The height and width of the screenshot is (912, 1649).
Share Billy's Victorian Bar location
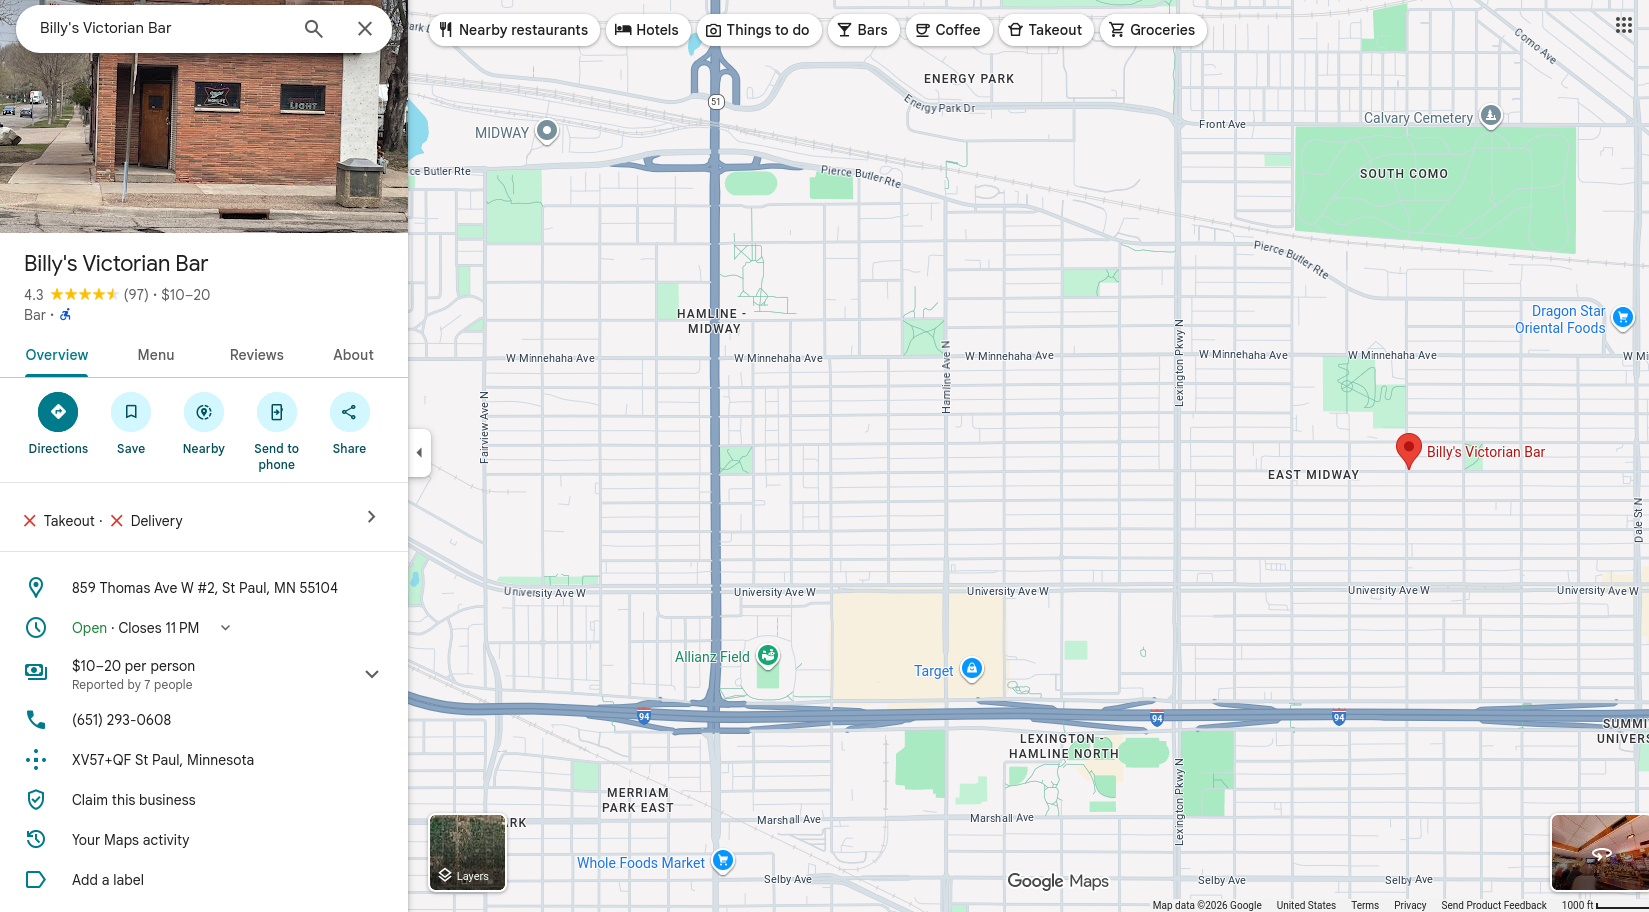click(x=349, y=412)
